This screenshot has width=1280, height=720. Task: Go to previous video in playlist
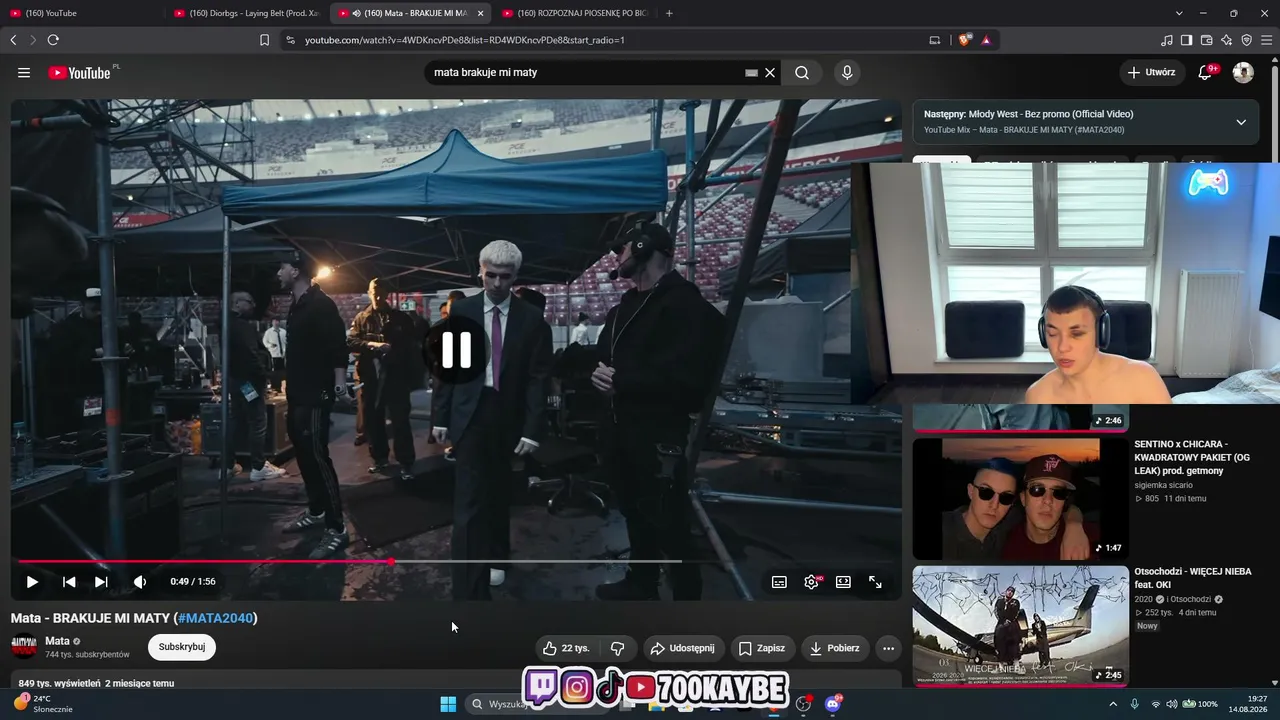coord(69,582)
